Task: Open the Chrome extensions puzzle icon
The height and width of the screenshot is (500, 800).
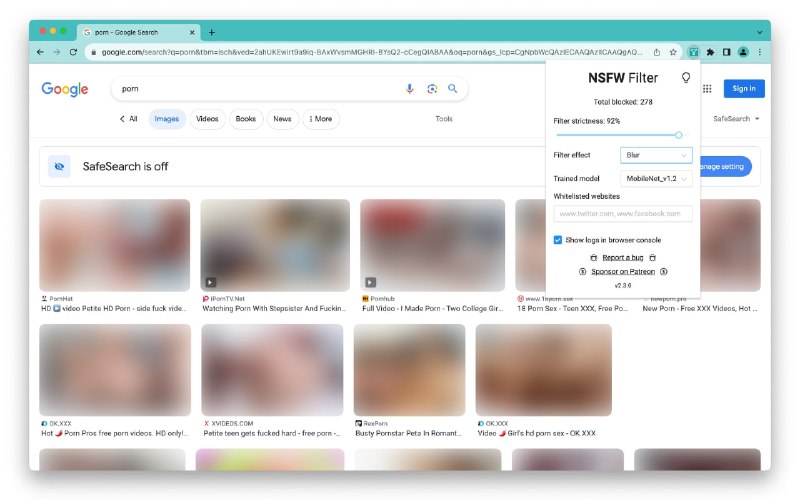Action: click(709, 52)
